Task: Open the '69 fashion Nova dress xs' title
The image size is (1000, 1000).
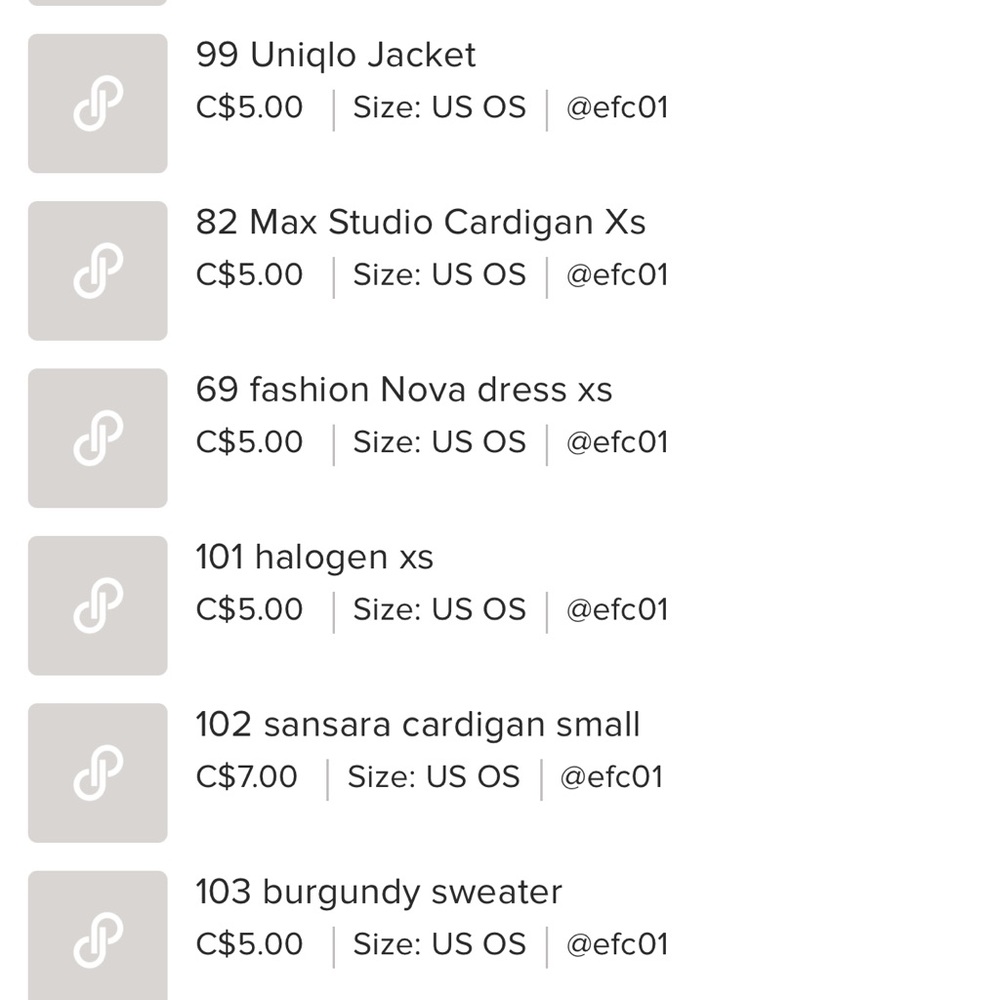Action: coord(404,390)
